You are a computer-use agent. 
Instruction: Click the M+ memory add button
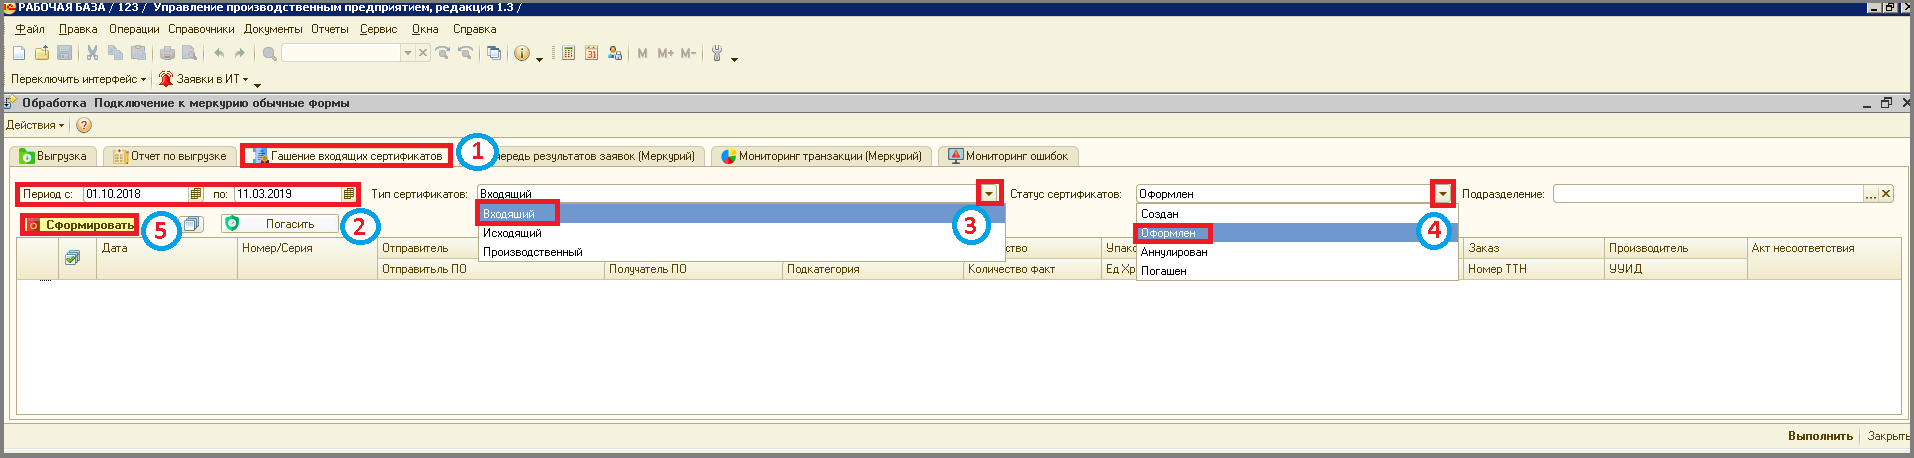666,53
